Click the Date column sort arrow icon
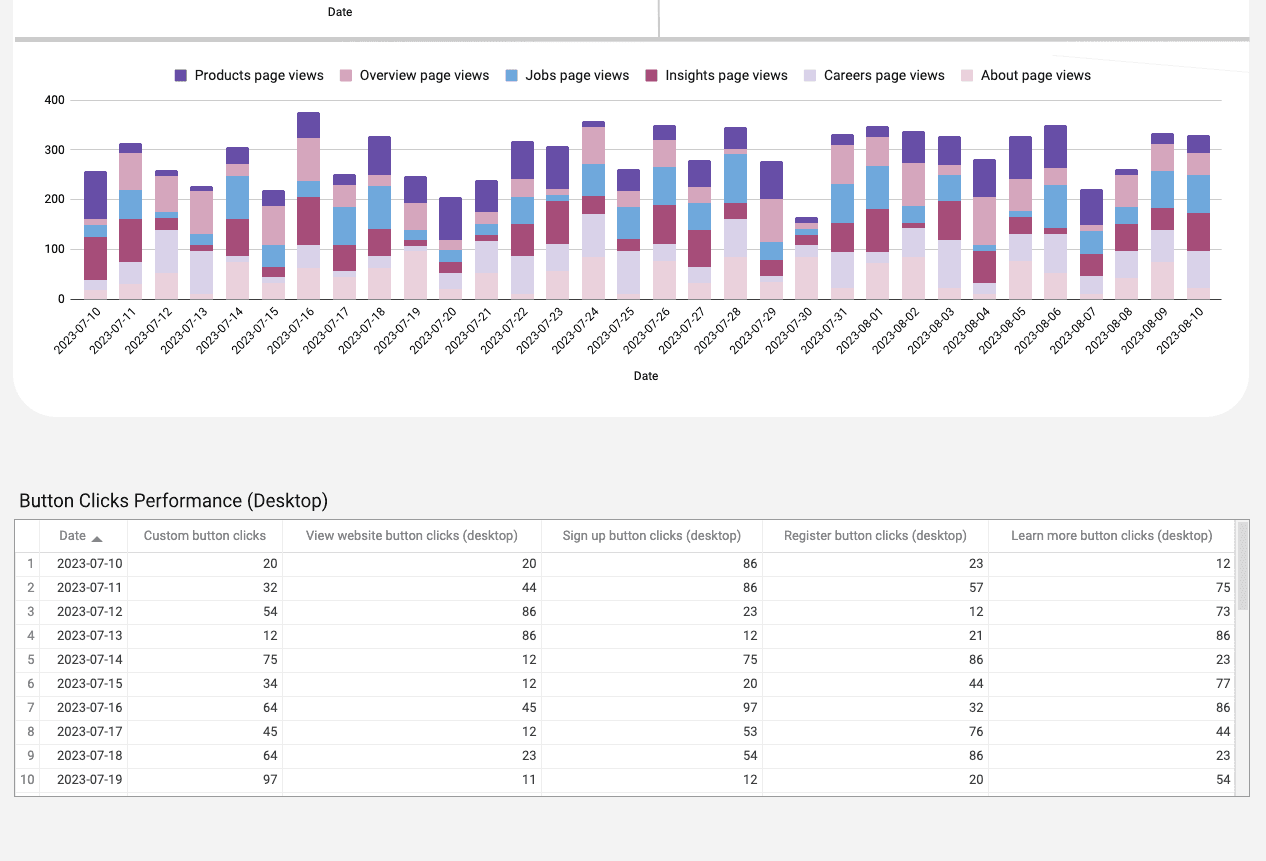Viewport: 1266px width, 861px height. pos(97,538)
